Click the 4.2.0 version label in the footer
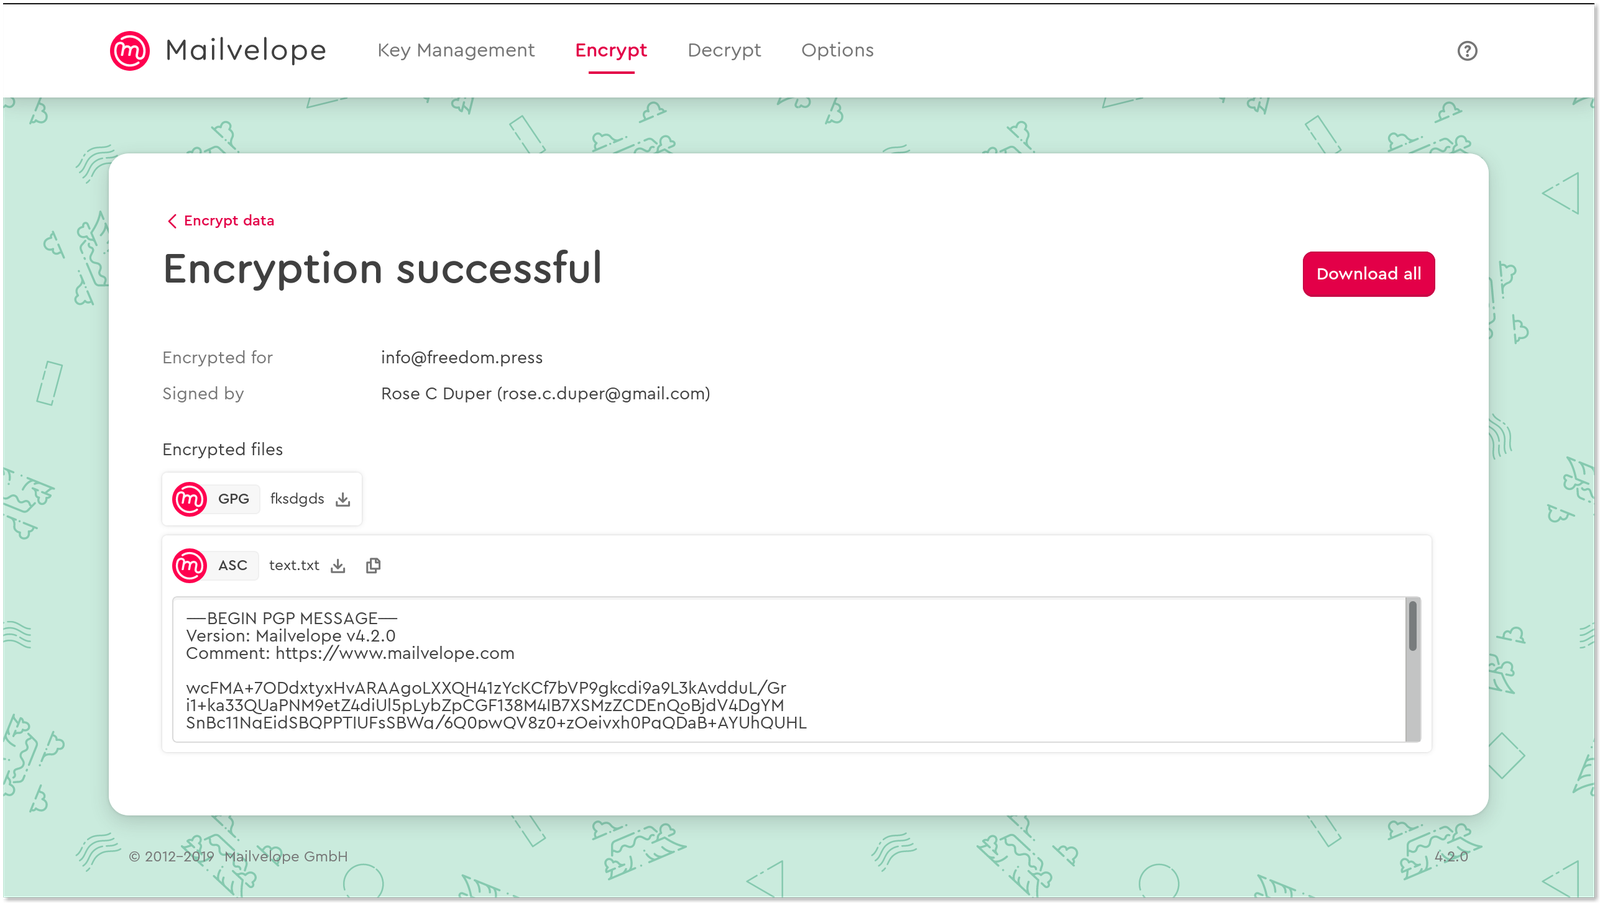 pos(1452,856)
